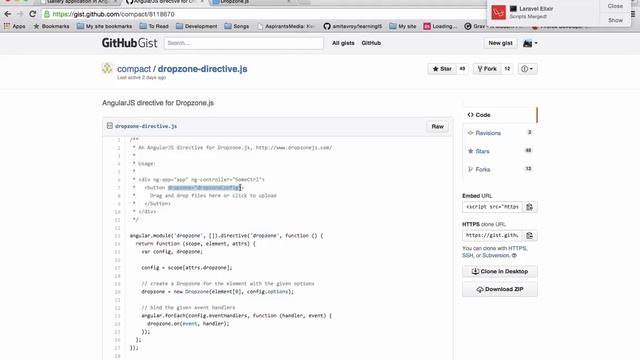Click the "dropzone.on(event, handler);" code line

click(x=188, y=324)
